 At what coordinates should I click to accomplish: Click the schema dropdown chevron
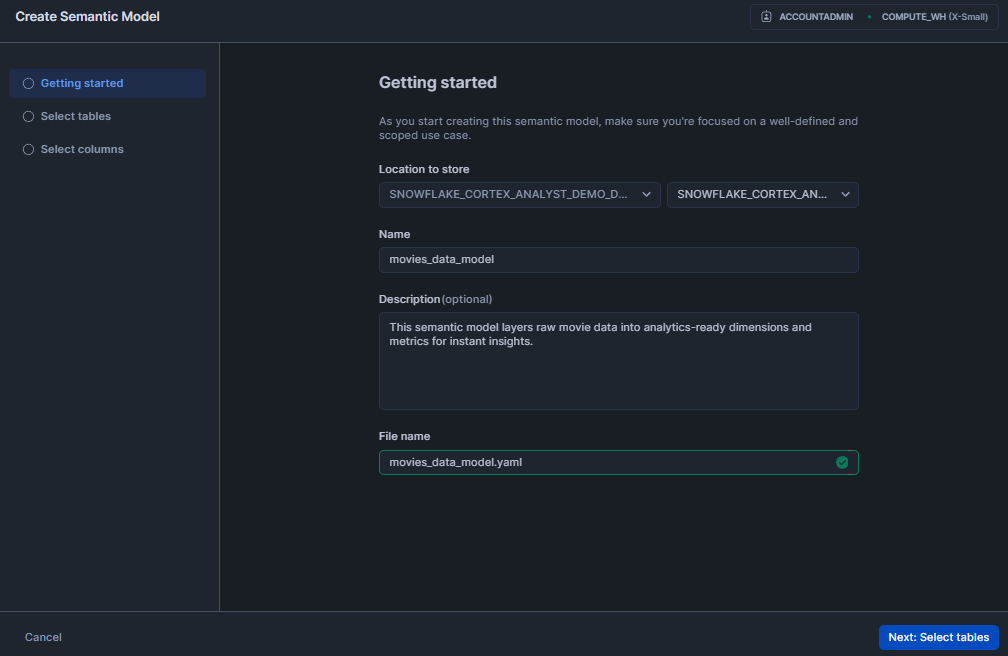[x=847, y=194]
